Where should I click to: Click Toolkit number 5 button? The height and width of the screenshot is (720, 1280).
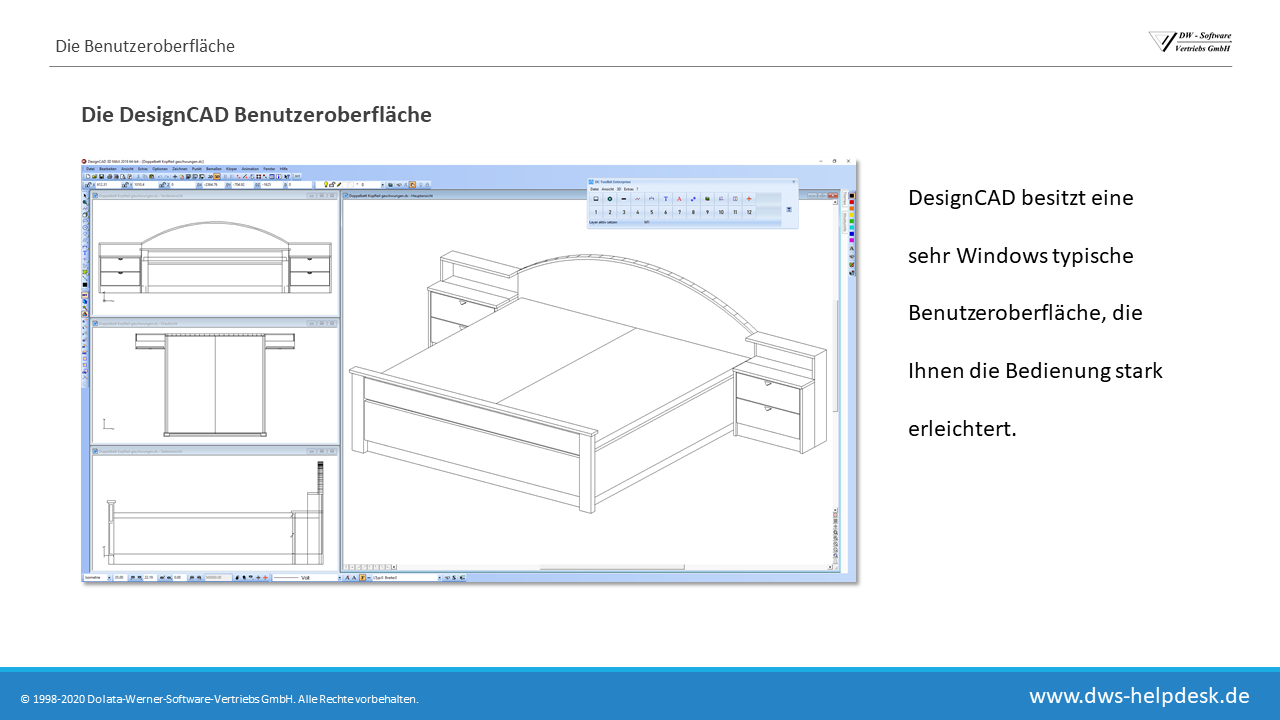coord(651,212)
